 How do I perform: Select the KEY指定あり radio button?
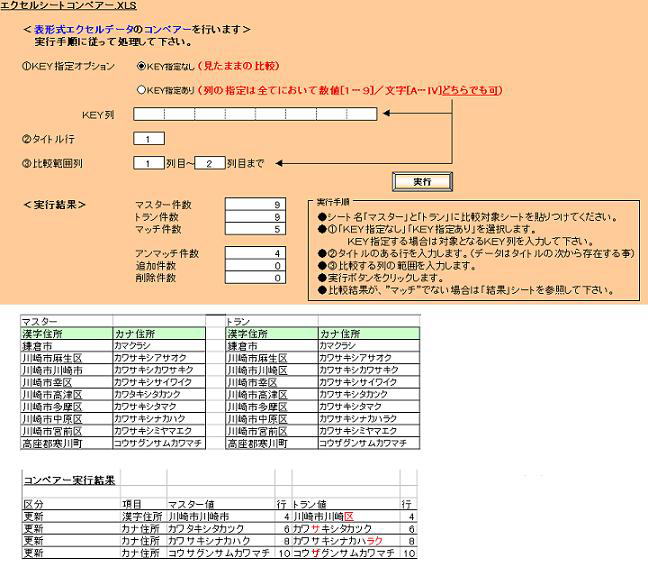coord(141,90)
